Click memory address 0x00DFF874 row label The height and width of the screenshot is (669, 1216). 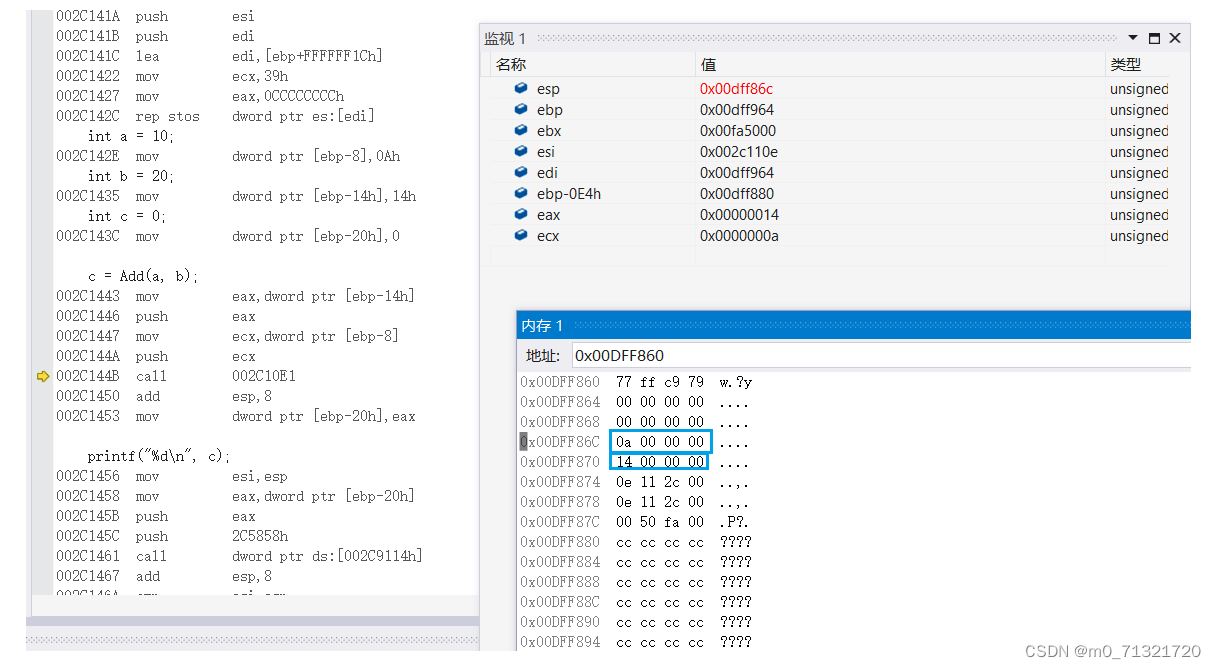[560, 482]
